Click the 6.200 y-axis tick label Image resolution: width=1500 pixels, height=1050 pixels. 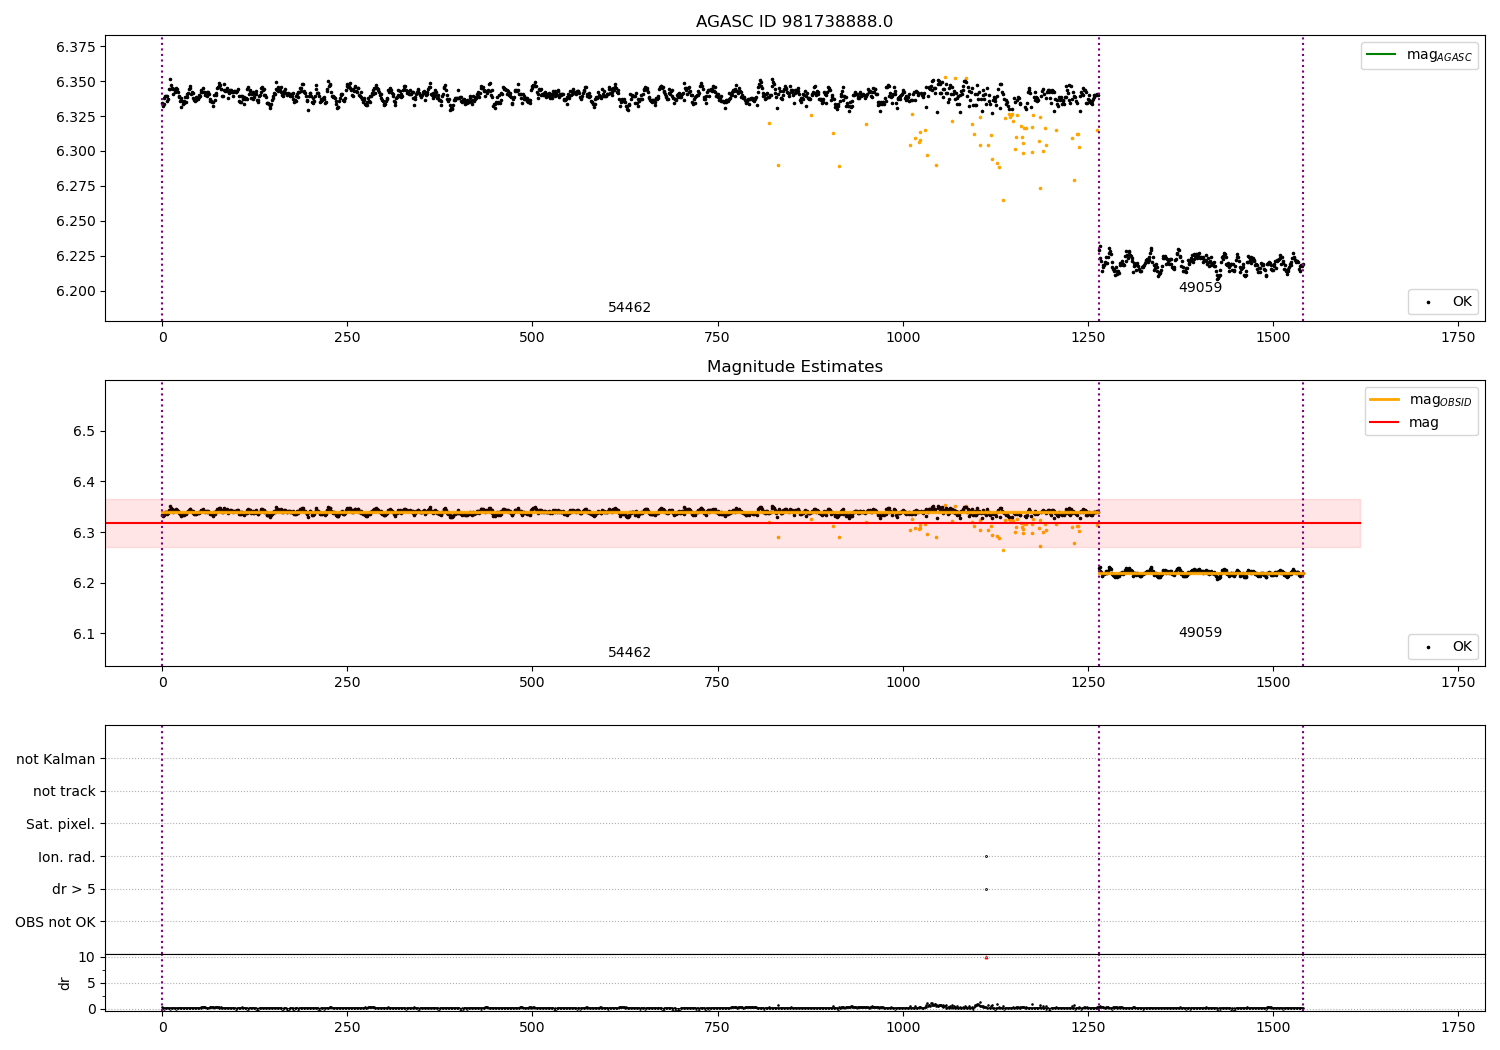tap(75, 291)
